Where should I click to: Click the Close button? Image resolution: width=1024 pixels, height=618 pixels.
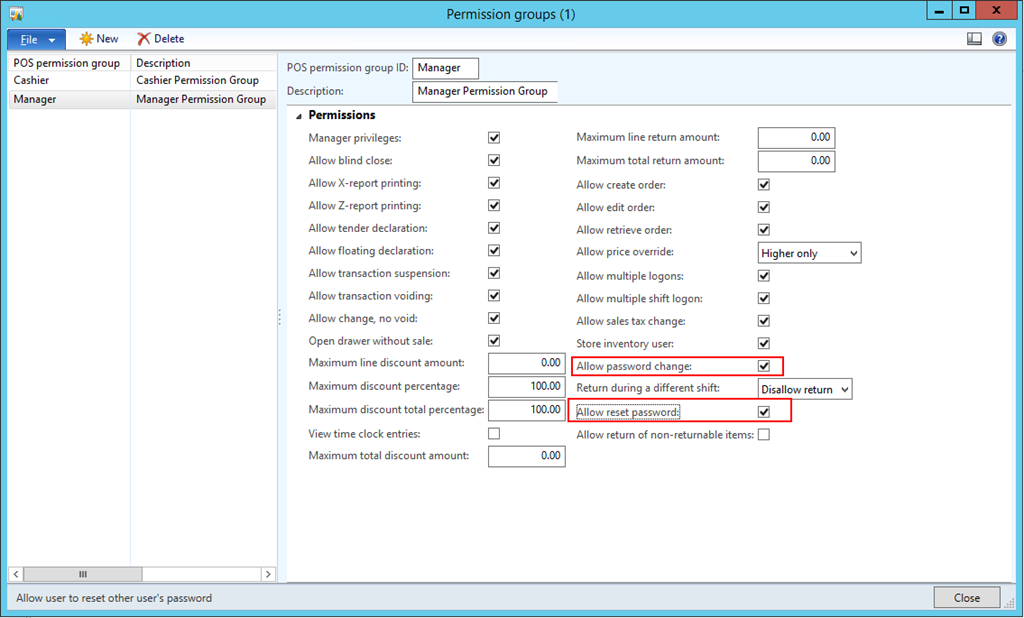point(966,598)
